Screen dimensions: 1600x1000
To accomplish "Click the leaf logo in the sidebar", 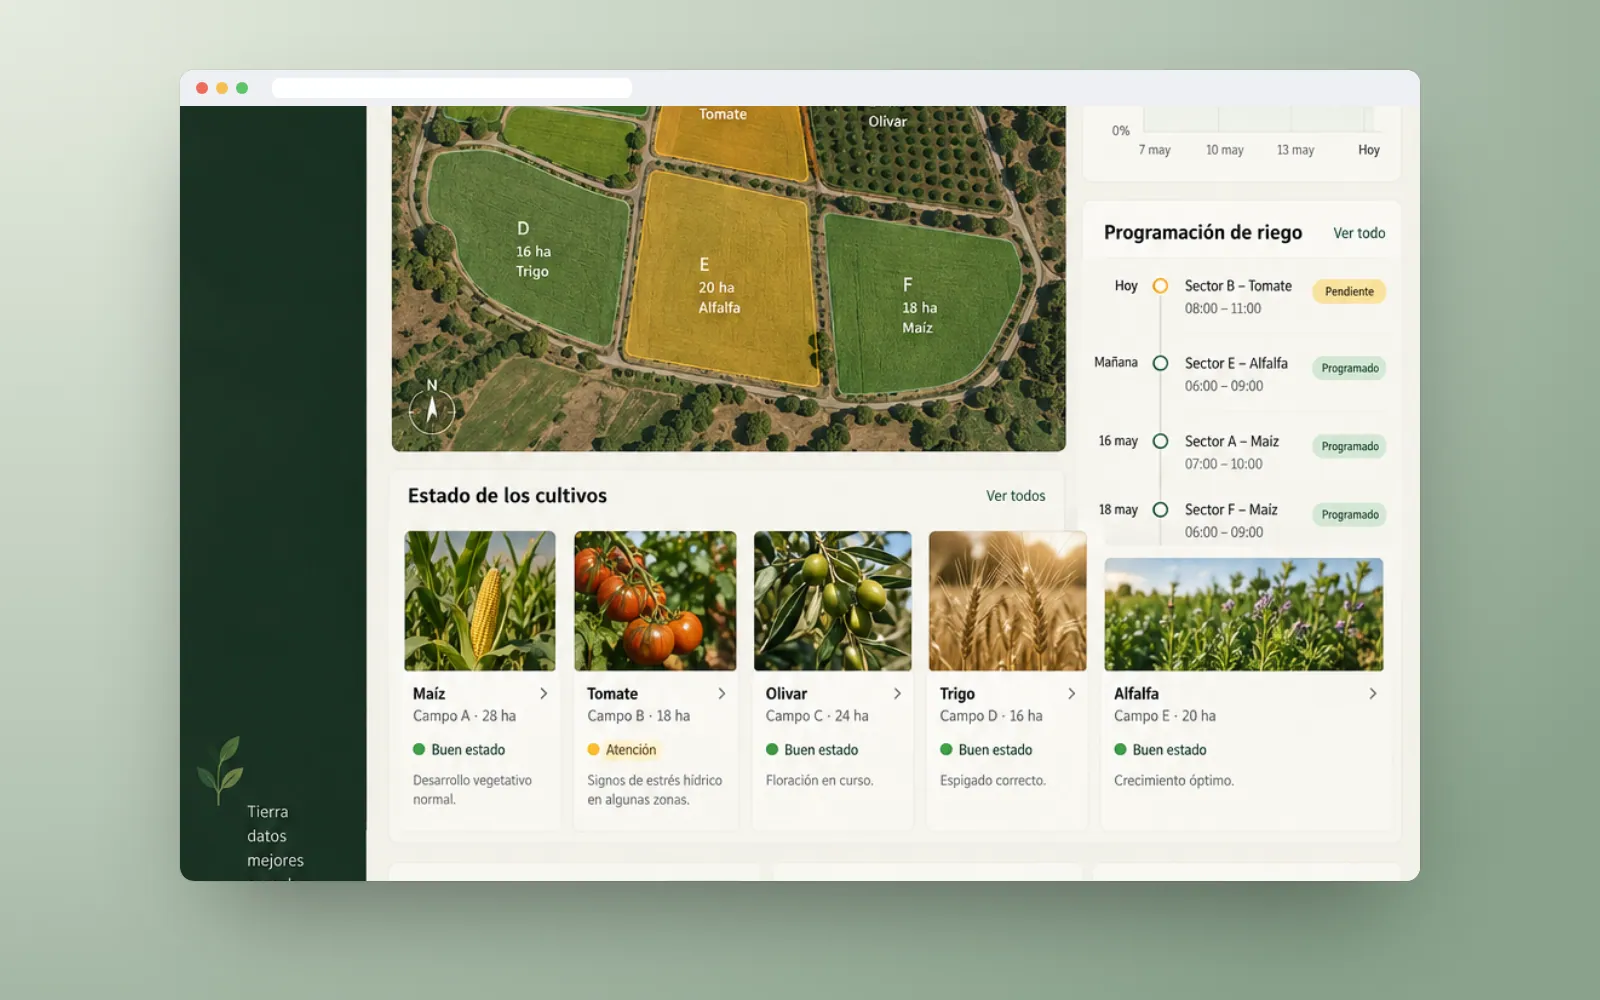I will coord(220,769).
